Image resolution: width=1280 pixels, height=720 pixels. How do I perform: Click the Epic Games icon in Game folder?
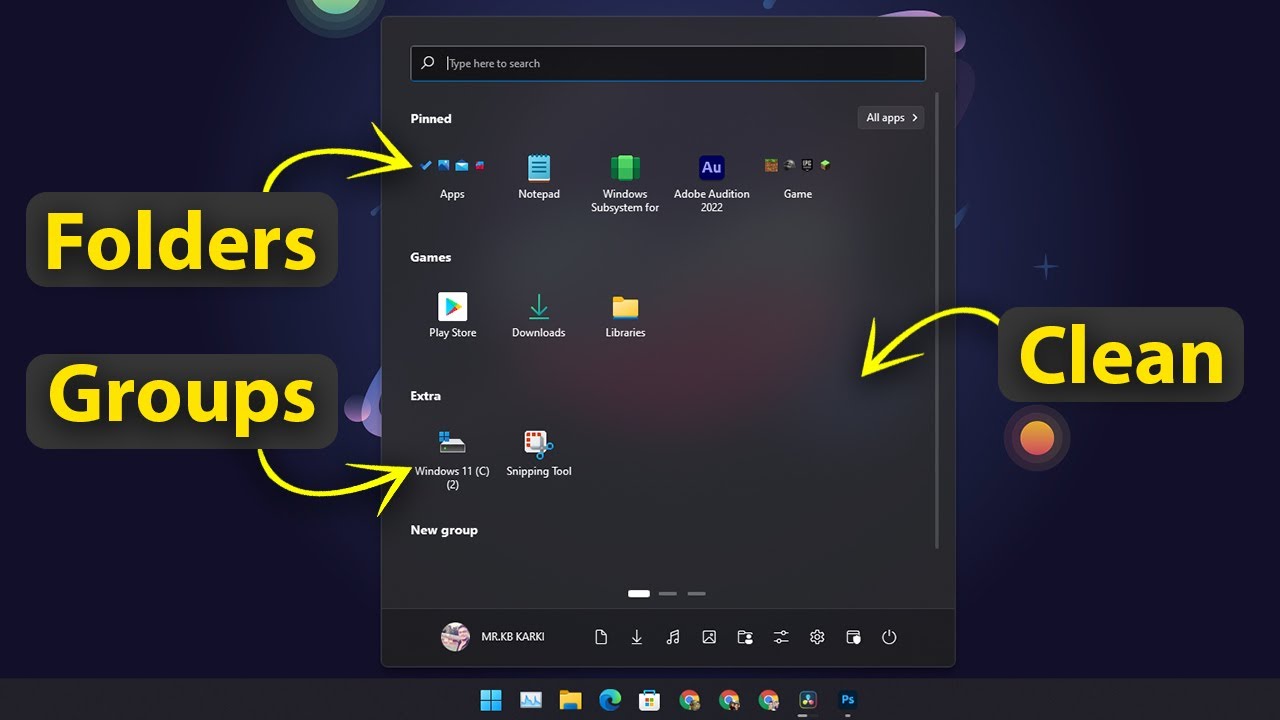point(807,165)
